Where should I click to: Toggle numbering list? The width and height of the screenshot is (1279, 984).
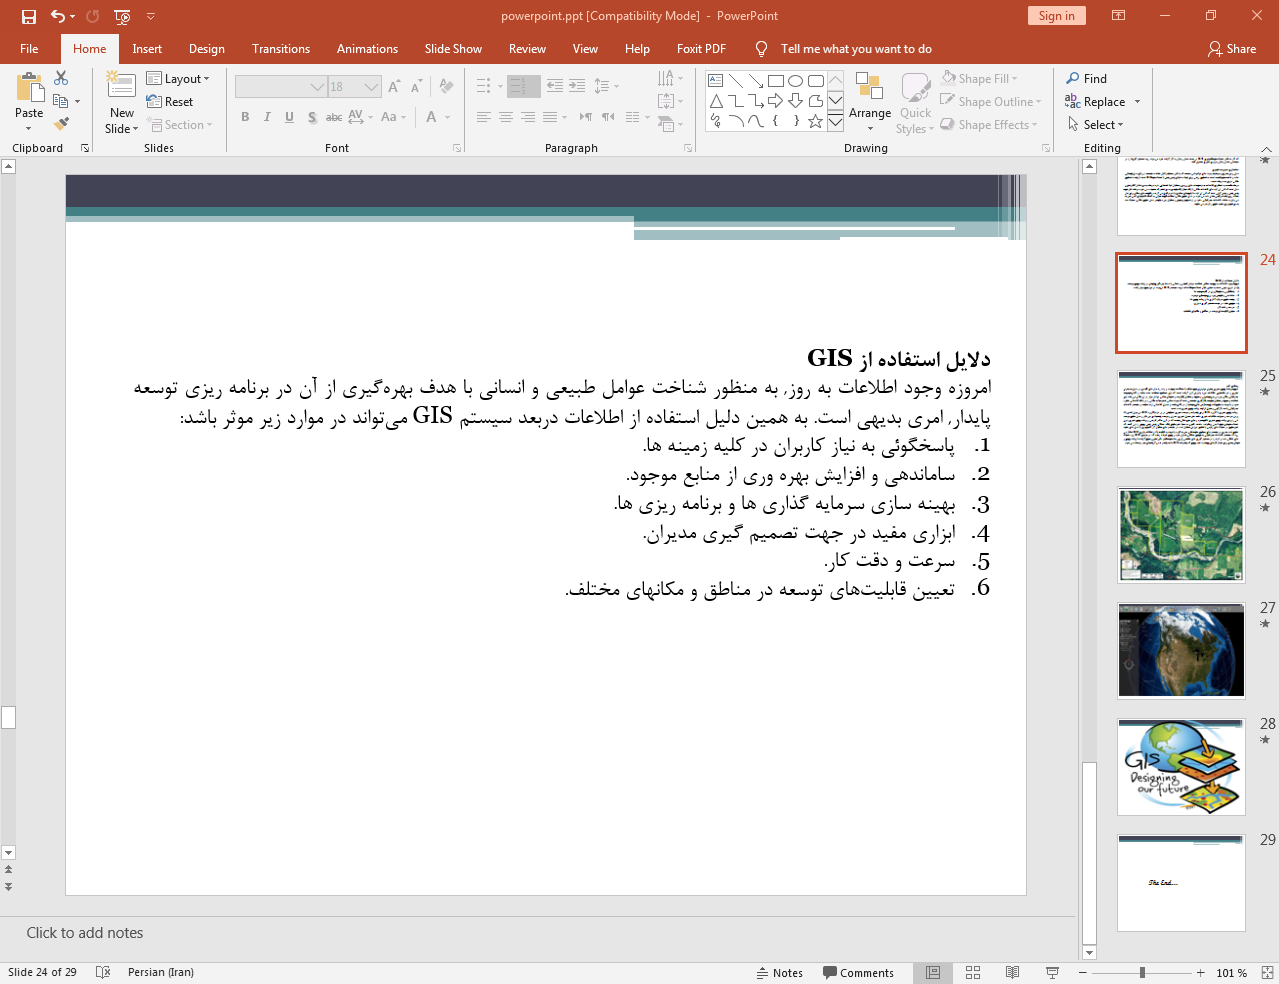tap(518, 86)
